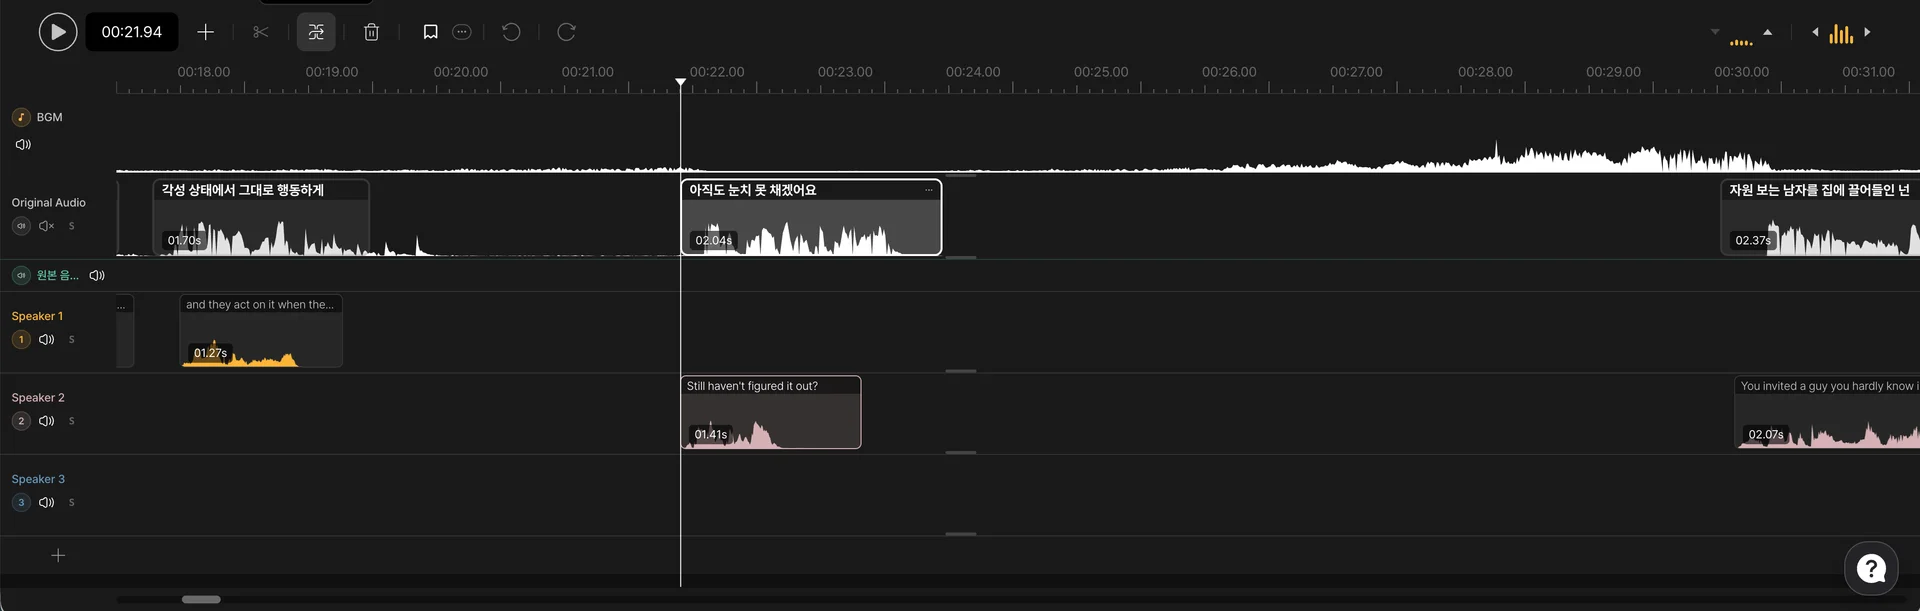Select the partially hidden '...' Speaker 1 clip
The width and height of the screenshot is (1920, 611).
[x=125, y=331]
